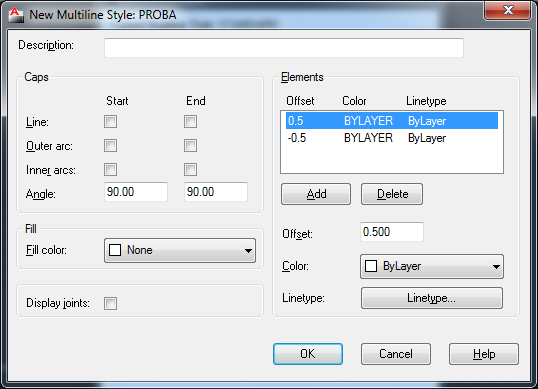Toggle Inner arcs End checkbox

190,169
